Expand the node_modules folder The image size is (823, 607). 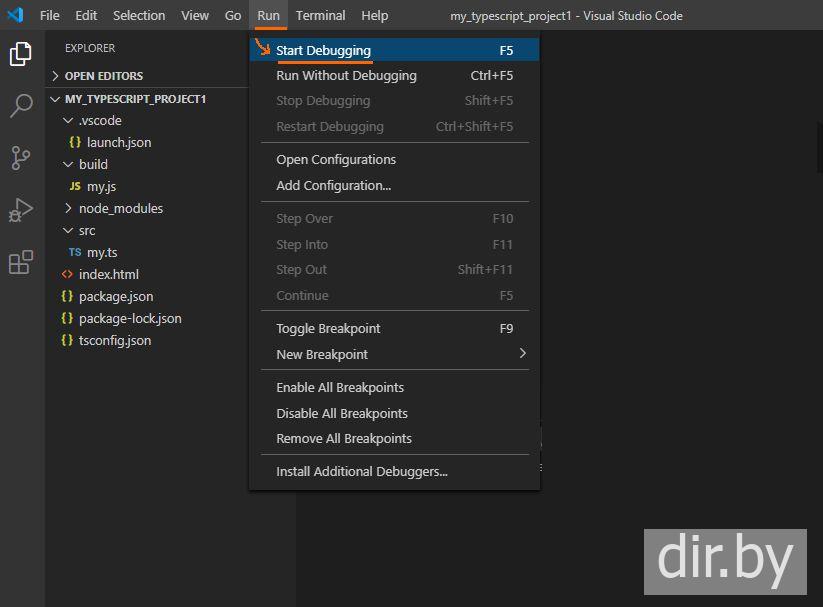(x=120, y=208)
